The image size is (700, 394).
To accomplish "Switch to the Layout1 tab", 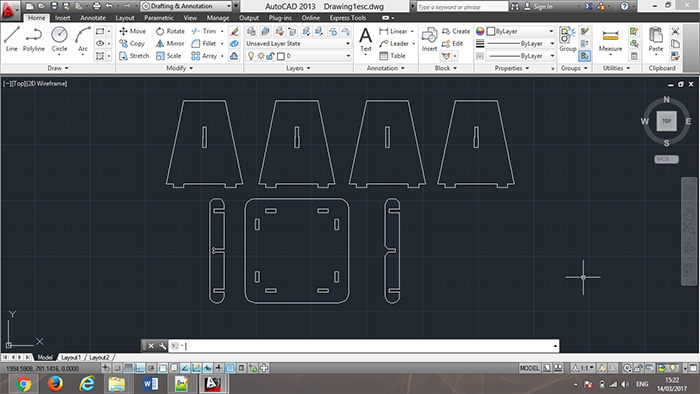I will [x=71, y=357].
